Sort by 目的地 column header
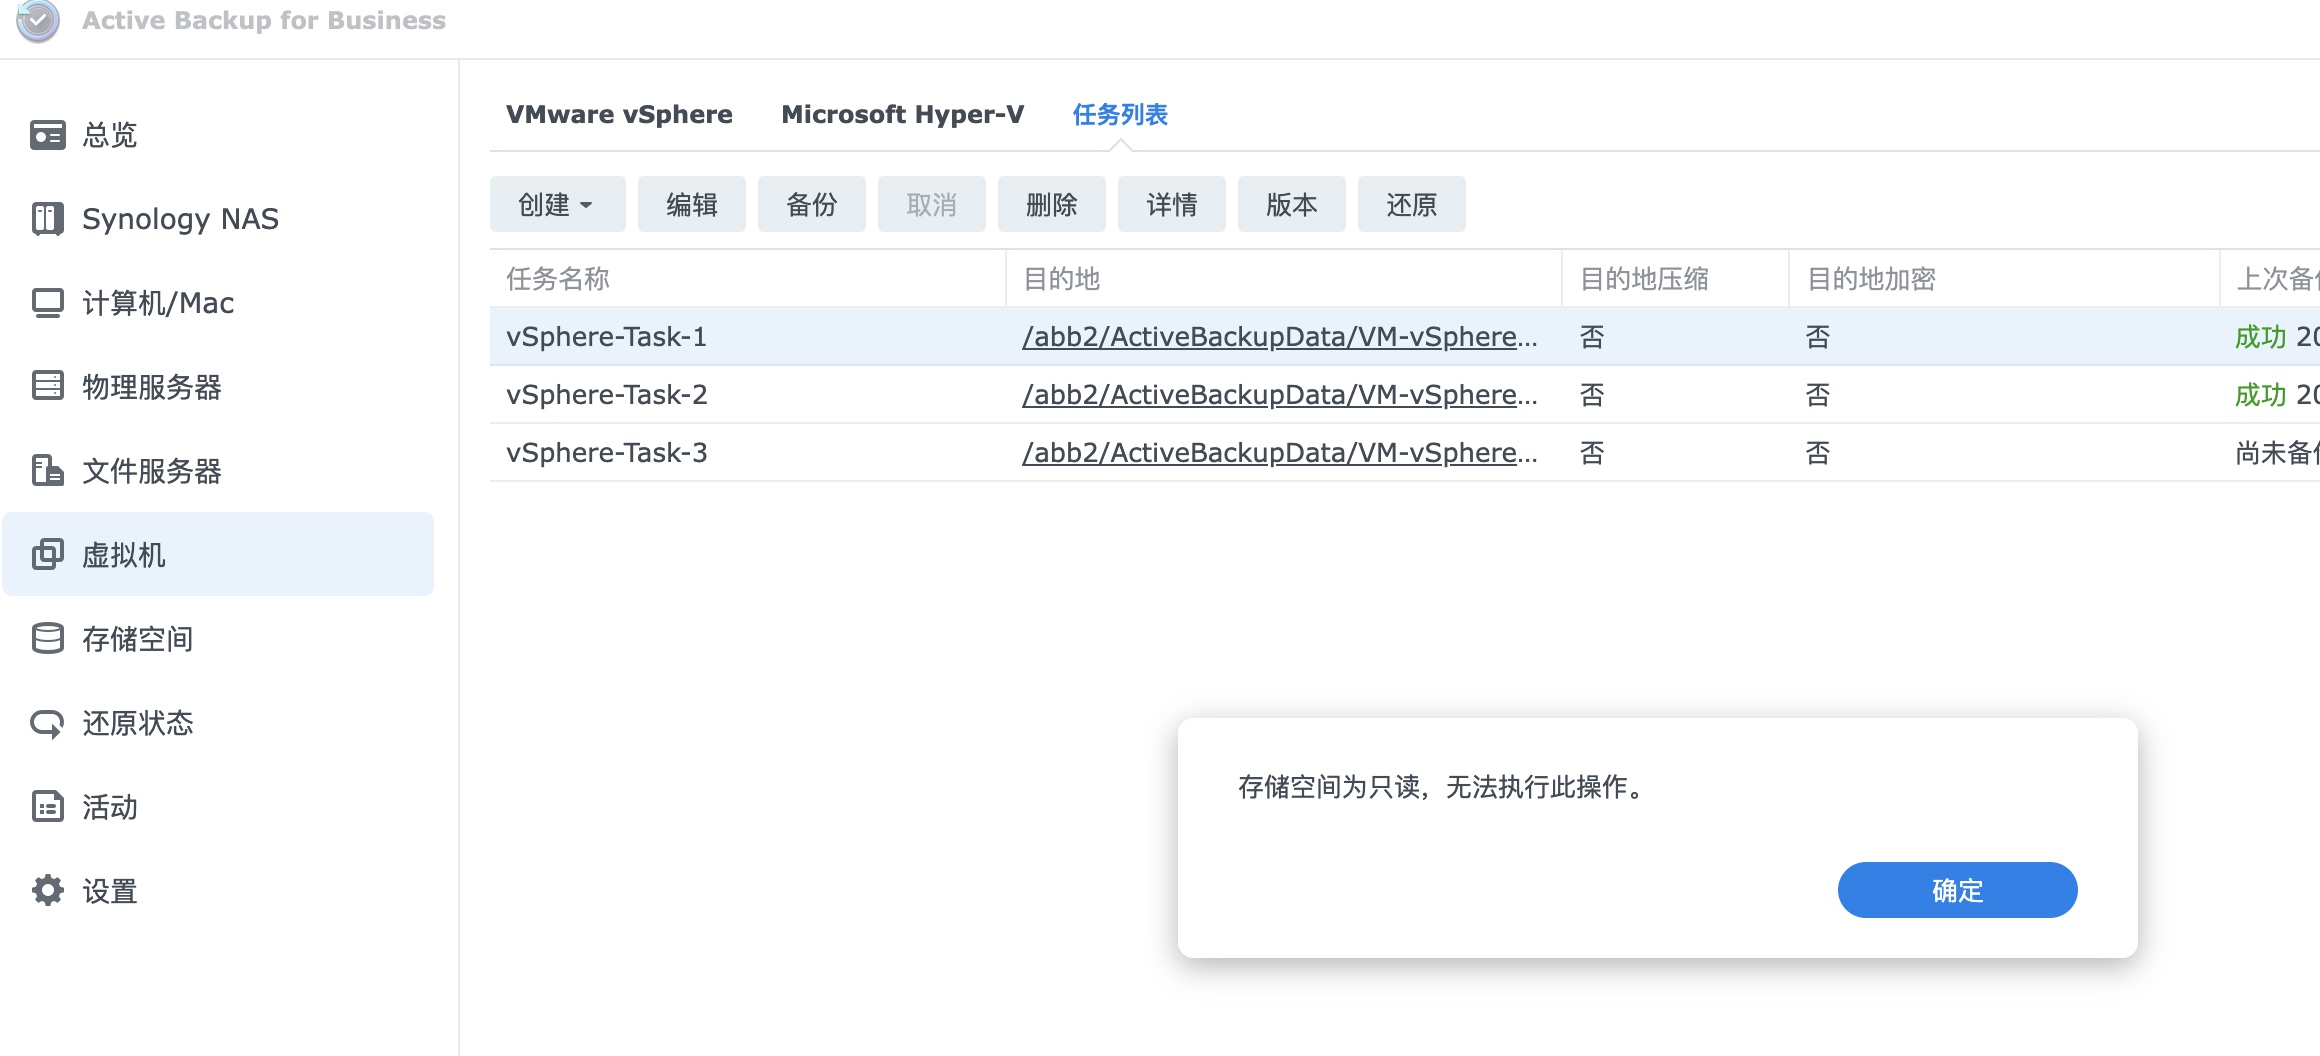This screenshot has width=2320, height=1056. [x=1284, y=278]
